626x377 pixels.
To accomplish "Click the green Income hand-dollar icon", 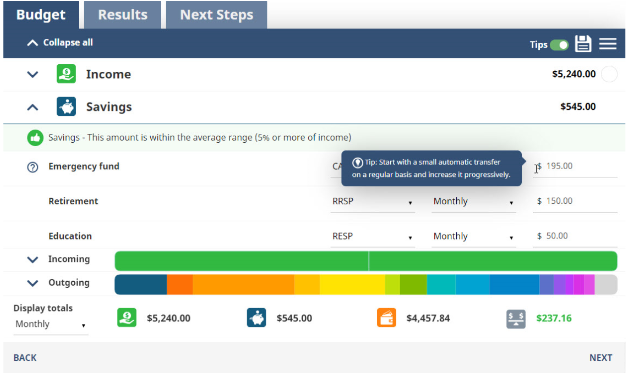I will click(x=66, y=74).
